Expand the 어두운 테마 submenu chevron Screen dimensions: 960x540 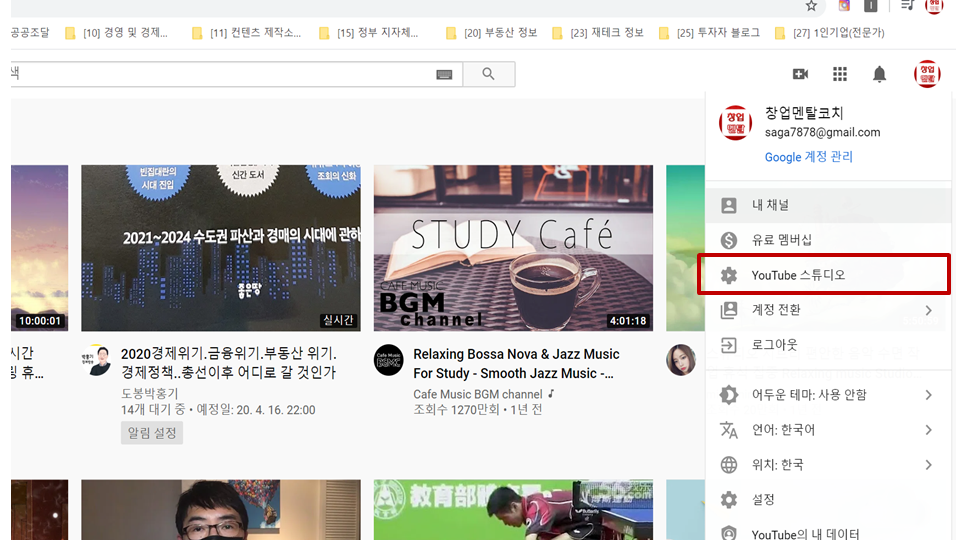pos(929,395)
